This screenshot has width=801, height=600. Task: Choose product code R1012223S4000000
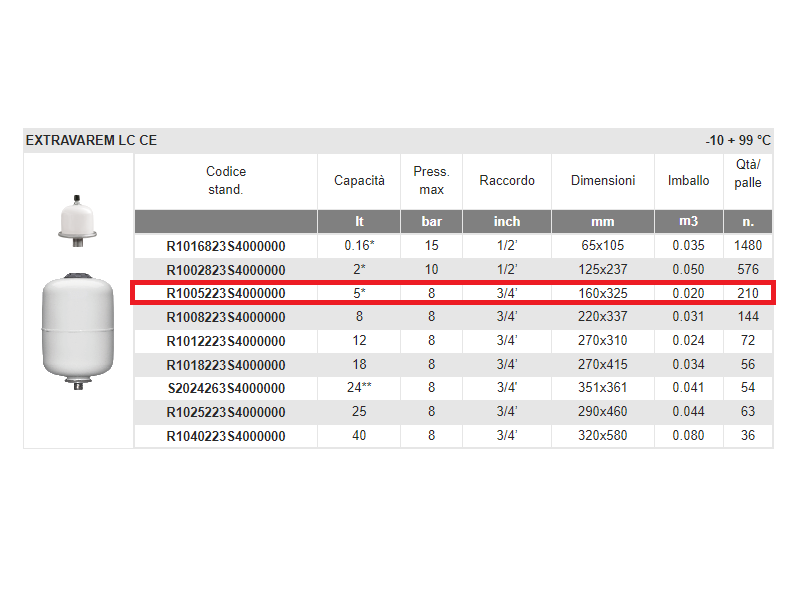point(225,341)
